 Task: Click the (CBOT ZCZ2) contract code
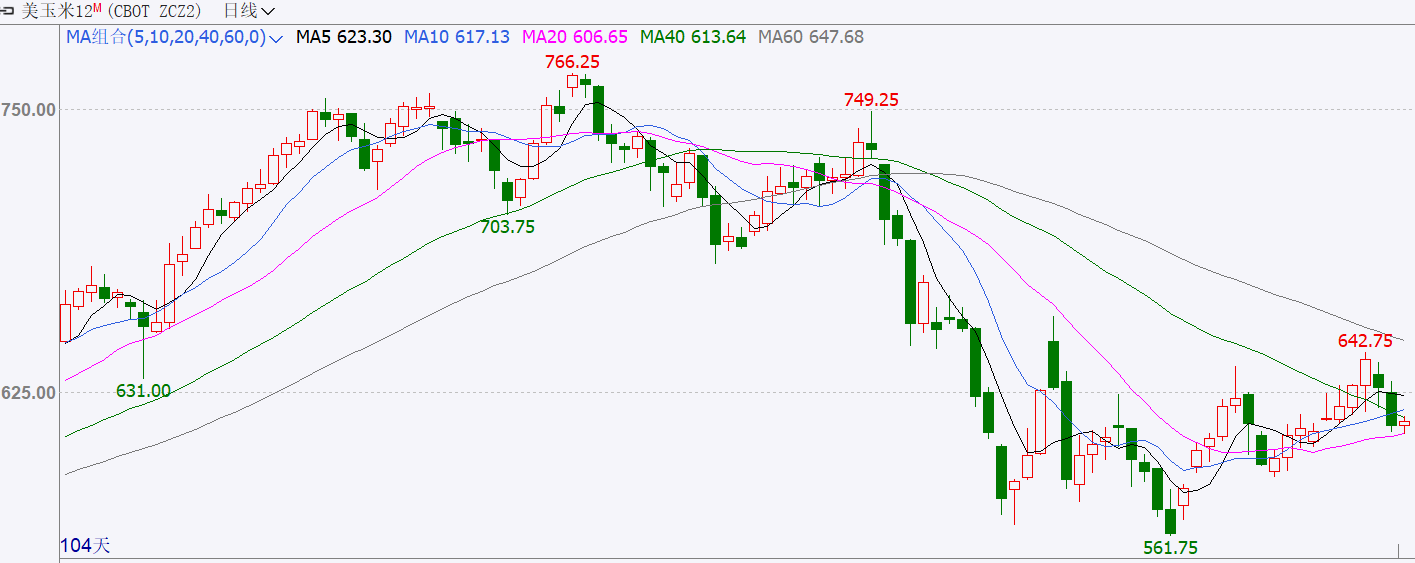[x=154, y=11]
